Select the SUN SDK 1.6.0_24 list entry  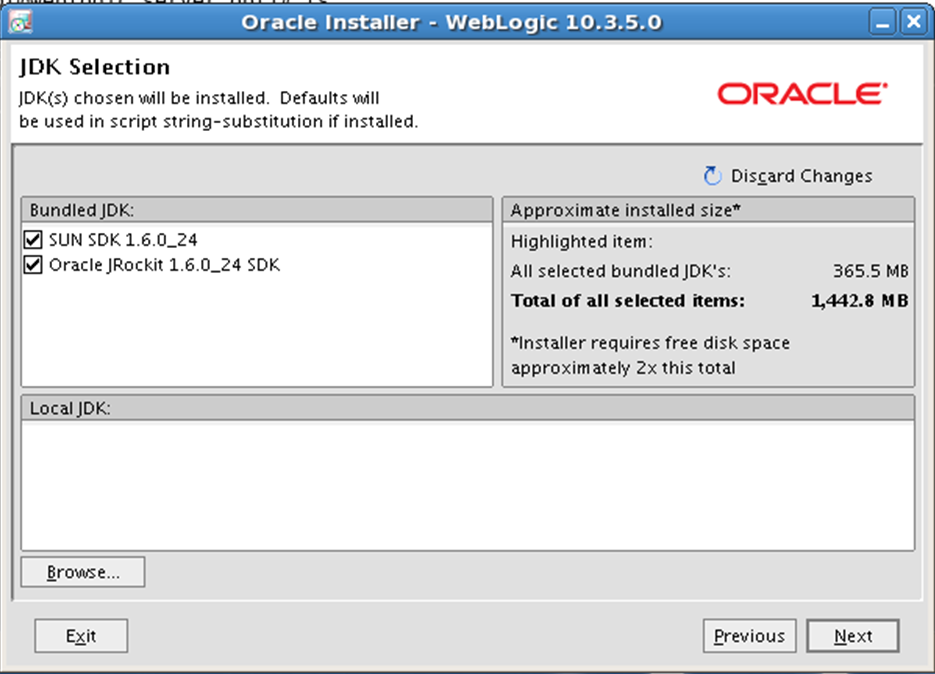click(x=123, y=240)
